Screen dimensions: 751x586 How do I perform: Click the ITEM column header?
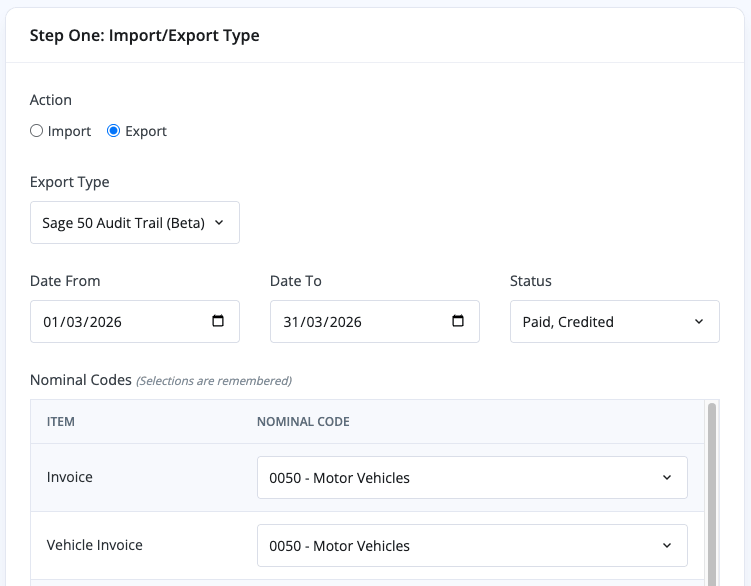tap(61, 422)
